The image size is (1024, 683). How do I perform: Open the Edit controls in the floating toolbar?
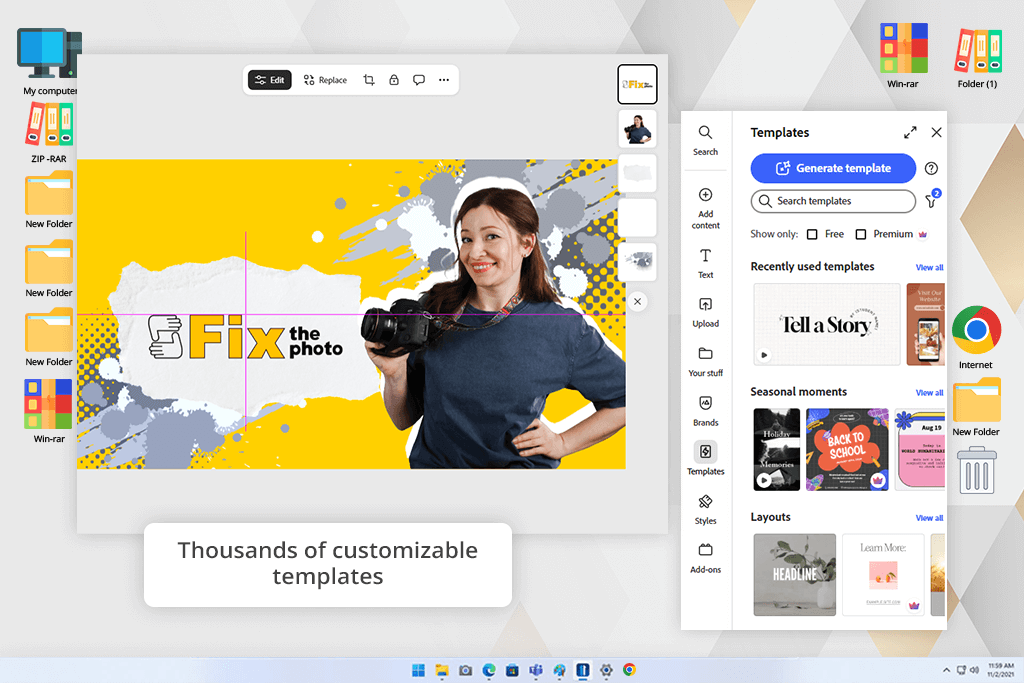coord(270,80)
